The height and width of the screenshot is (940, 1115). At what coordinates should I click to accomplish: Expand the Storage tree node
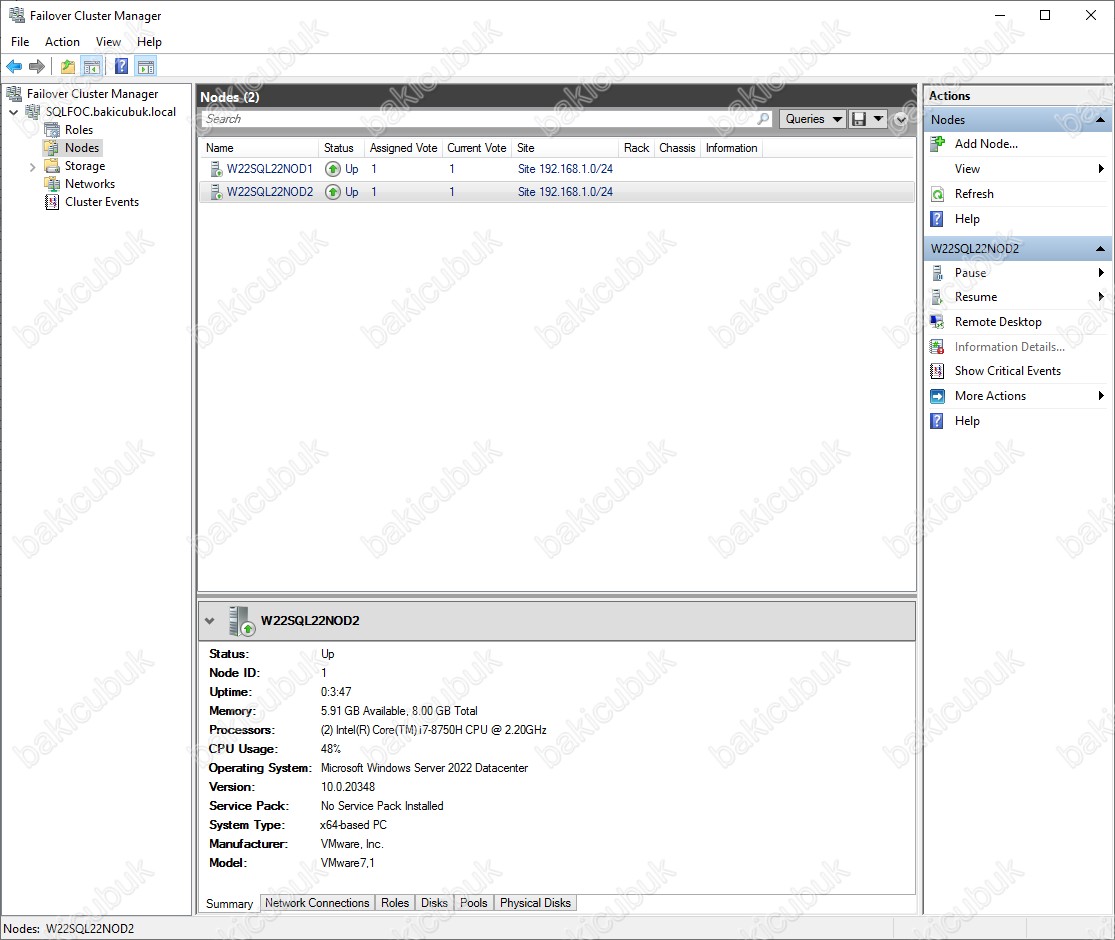(33, 167)
